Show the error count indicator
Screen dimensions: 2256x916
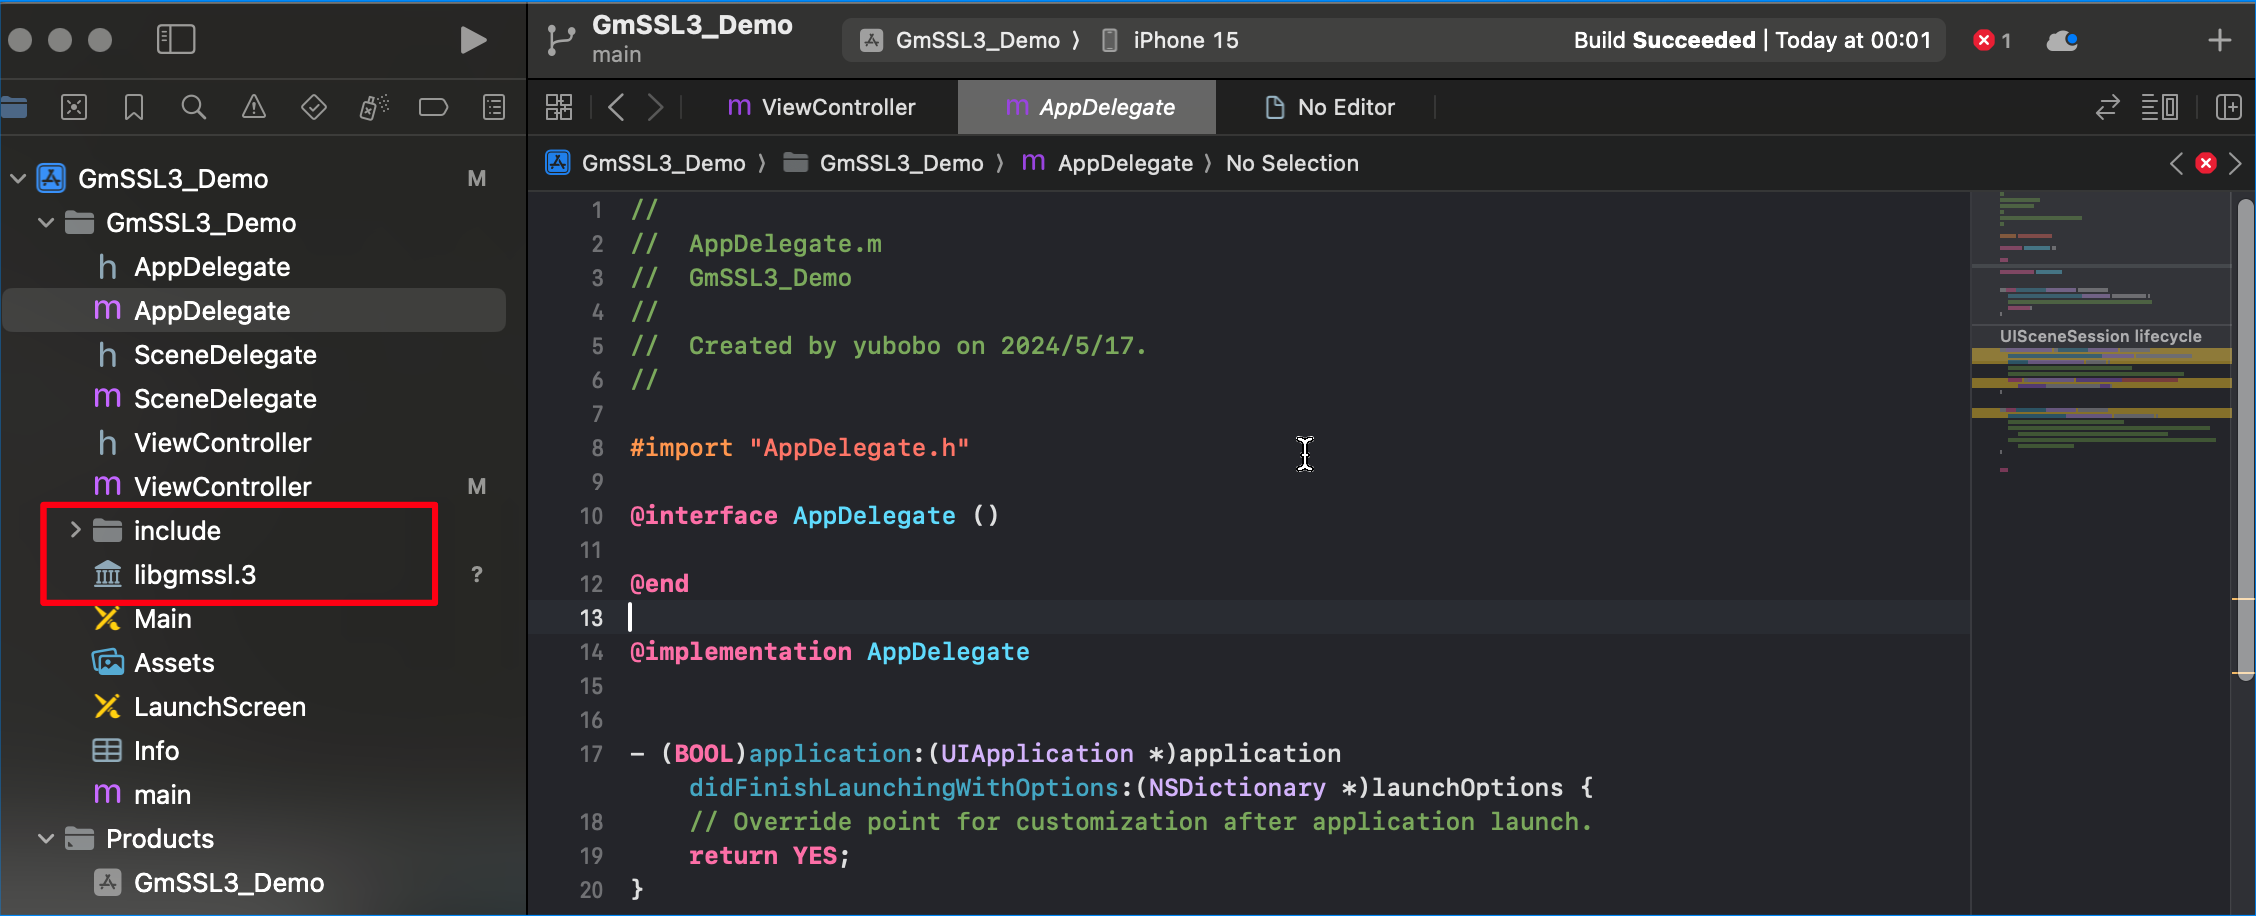coord(1993,40)
